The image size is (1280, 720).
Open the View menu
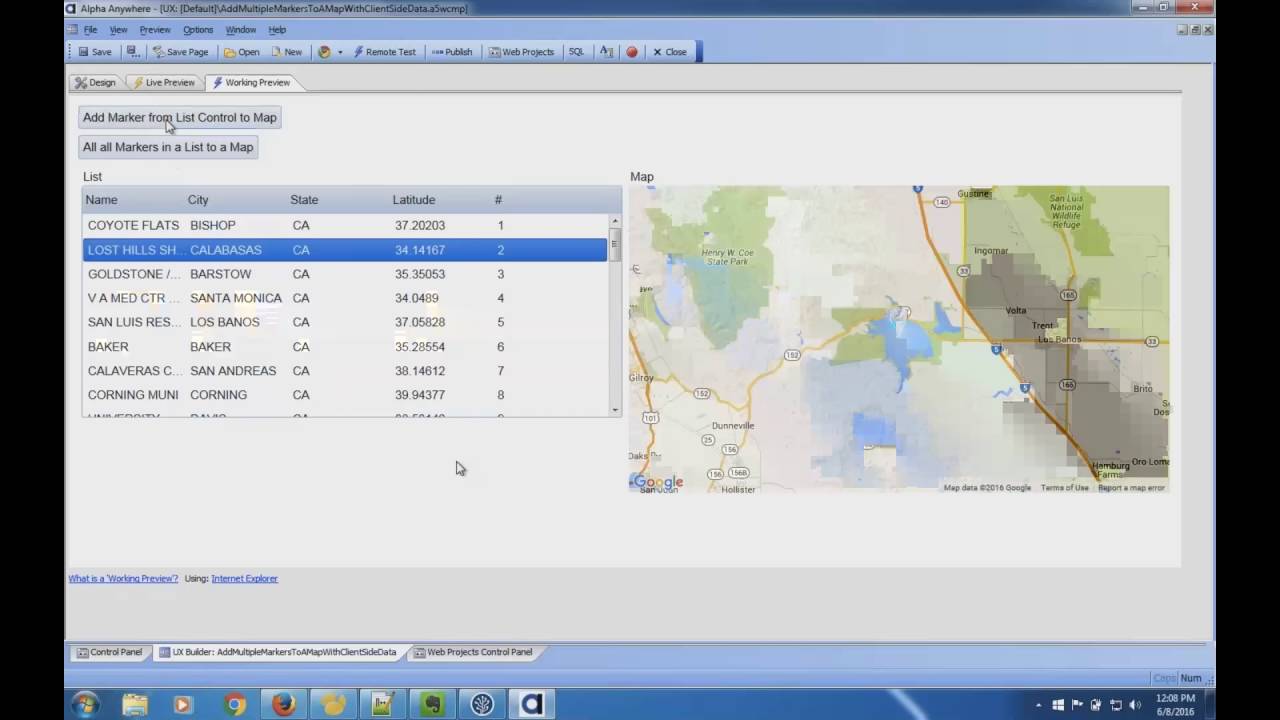pos(118,30)
